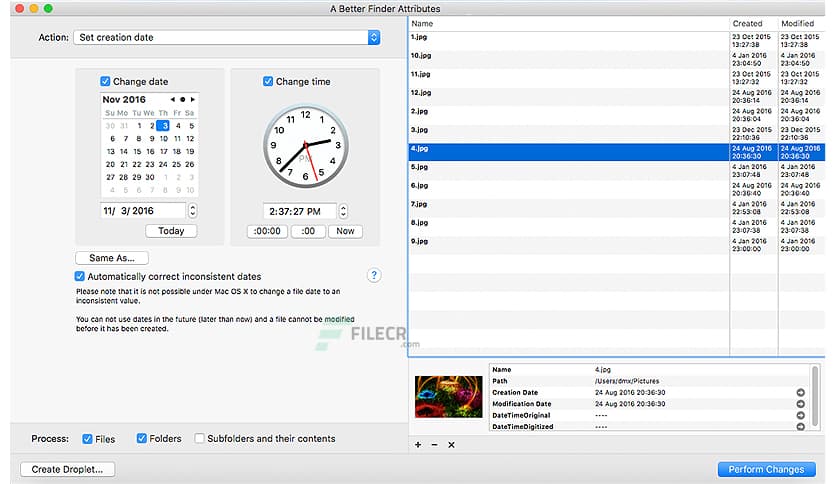
Task: Click Perform Changes button
Action: tap(766, 469)
